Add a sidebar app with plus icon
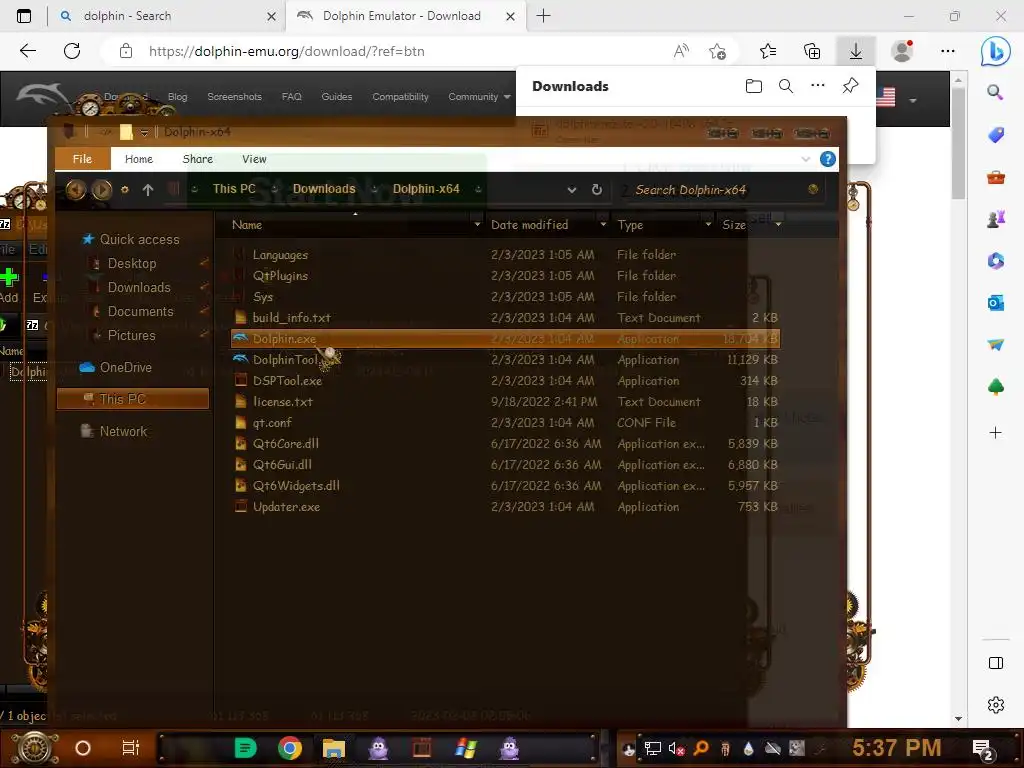 click(995, 432)
